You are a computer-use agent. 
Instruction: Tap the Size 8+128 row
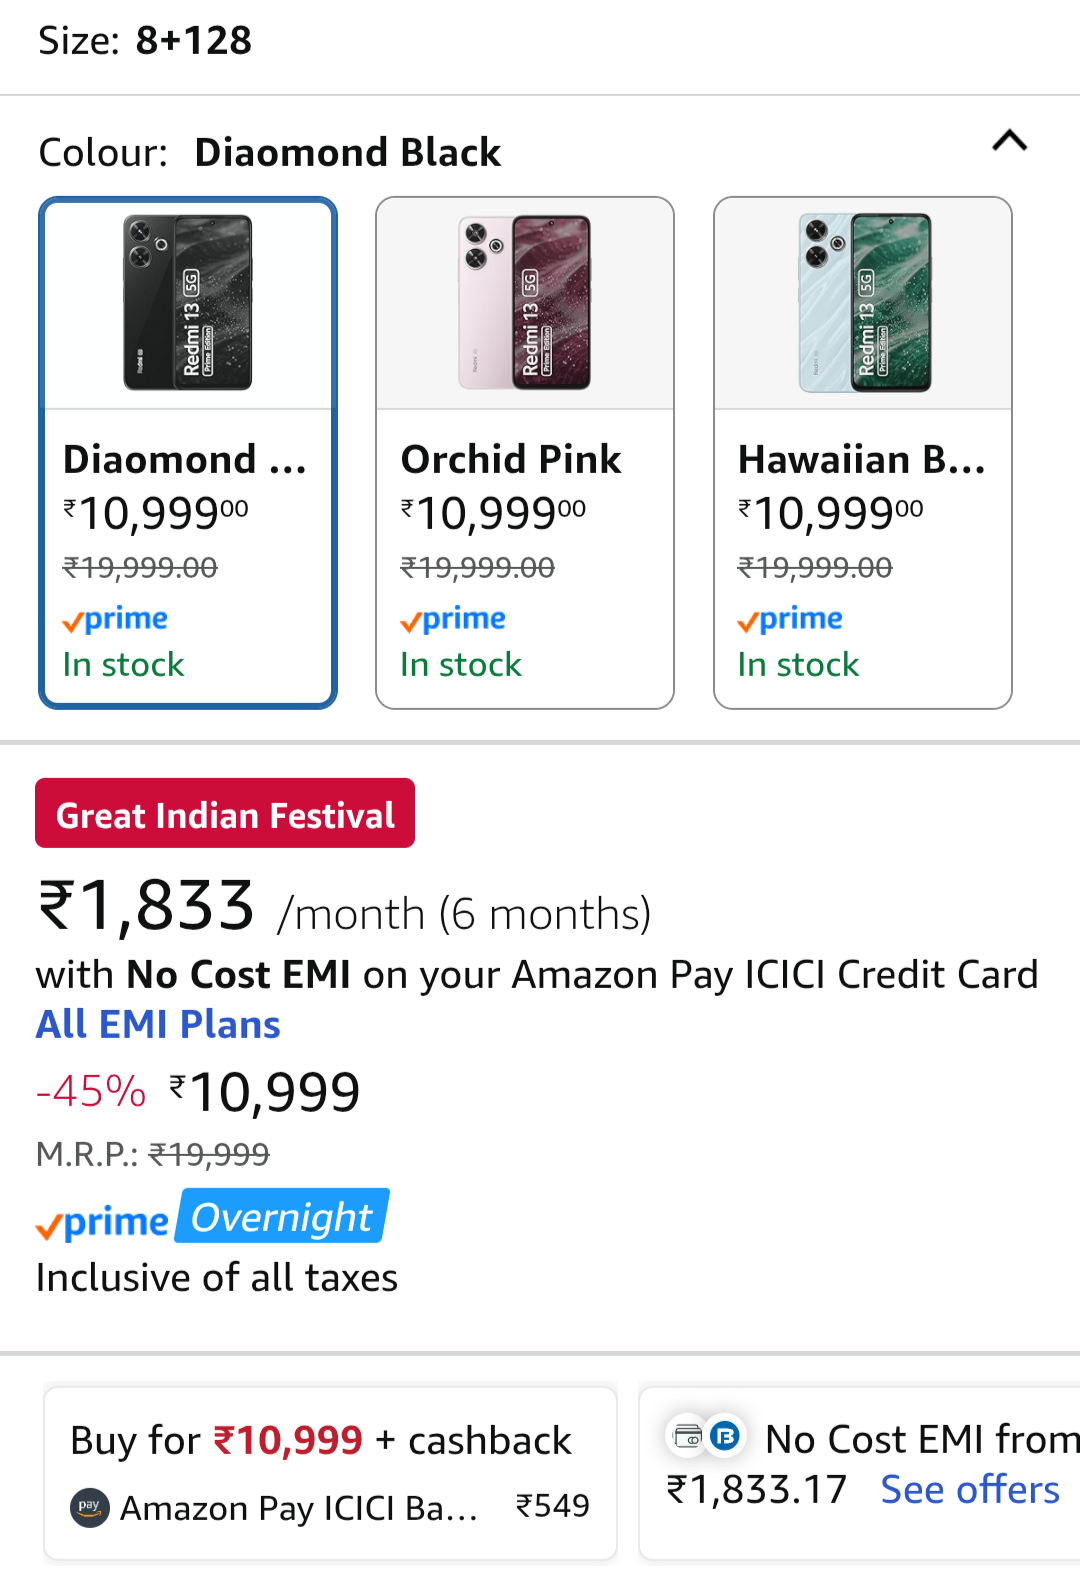(146, 41)
